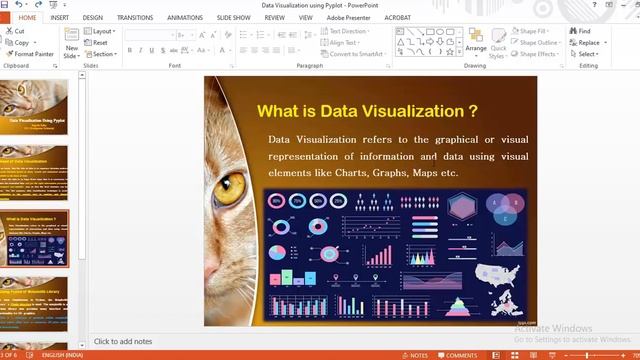The image size is (640, 360).
Task: Redo the last action
Action: point(38,4)
